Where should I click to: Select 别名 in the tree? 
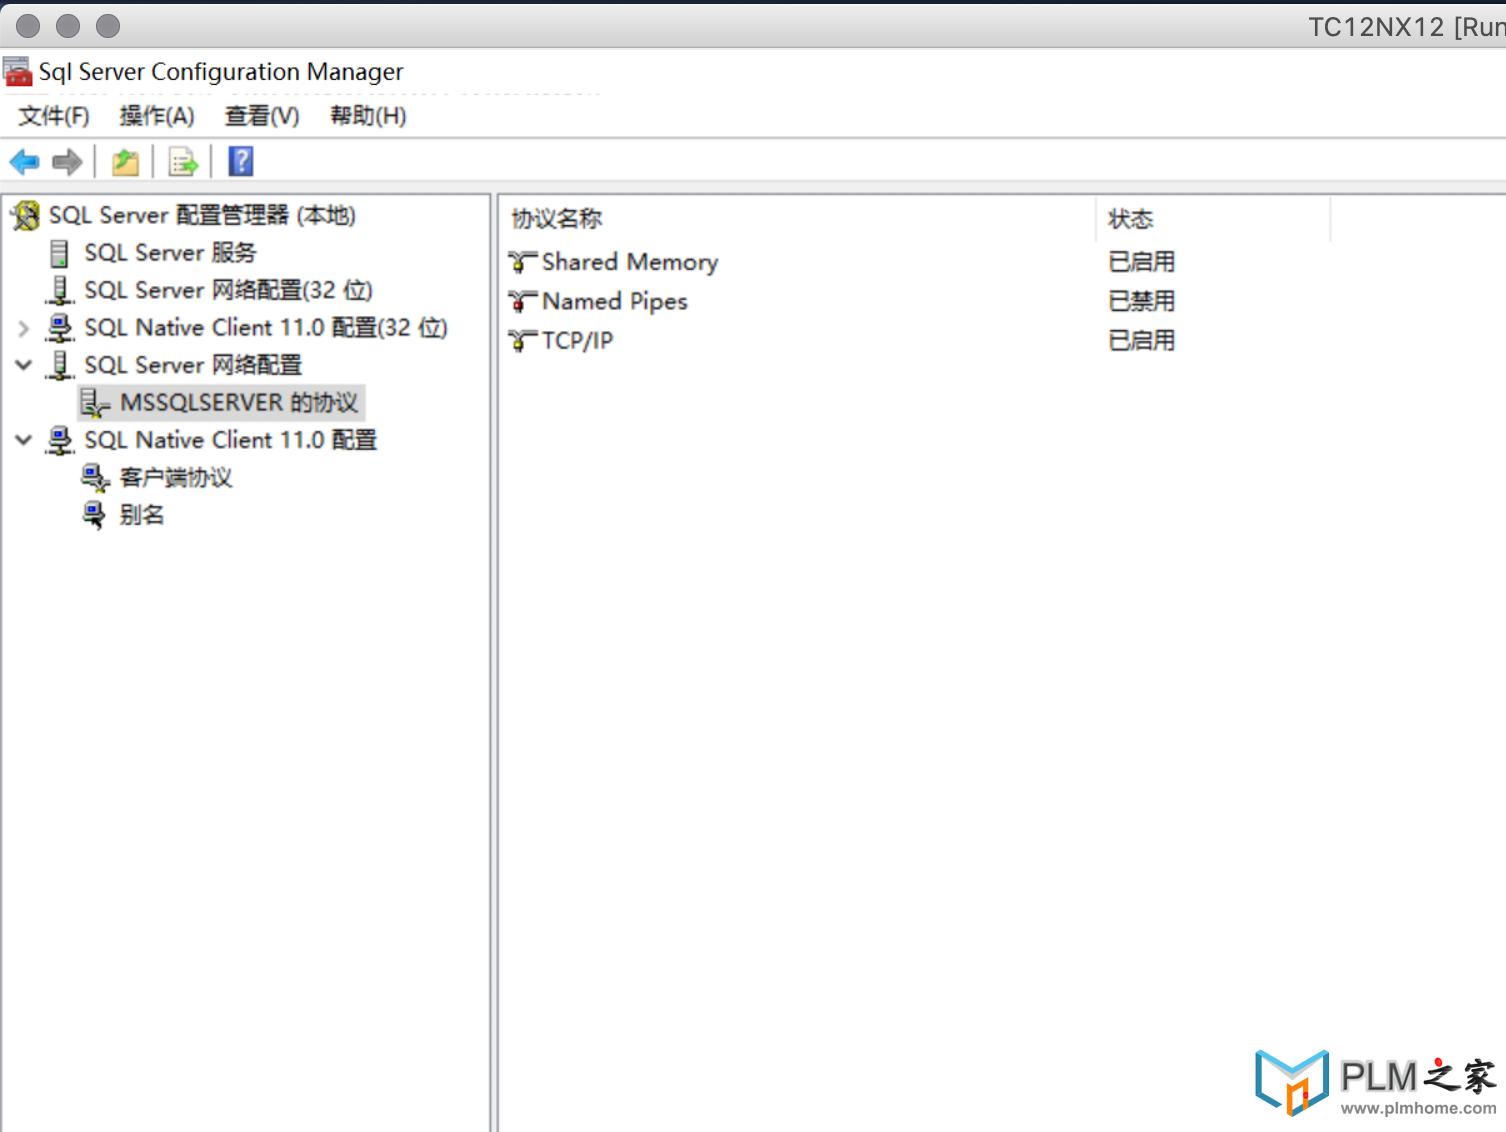pyautogui.click(x=142, y=515)
